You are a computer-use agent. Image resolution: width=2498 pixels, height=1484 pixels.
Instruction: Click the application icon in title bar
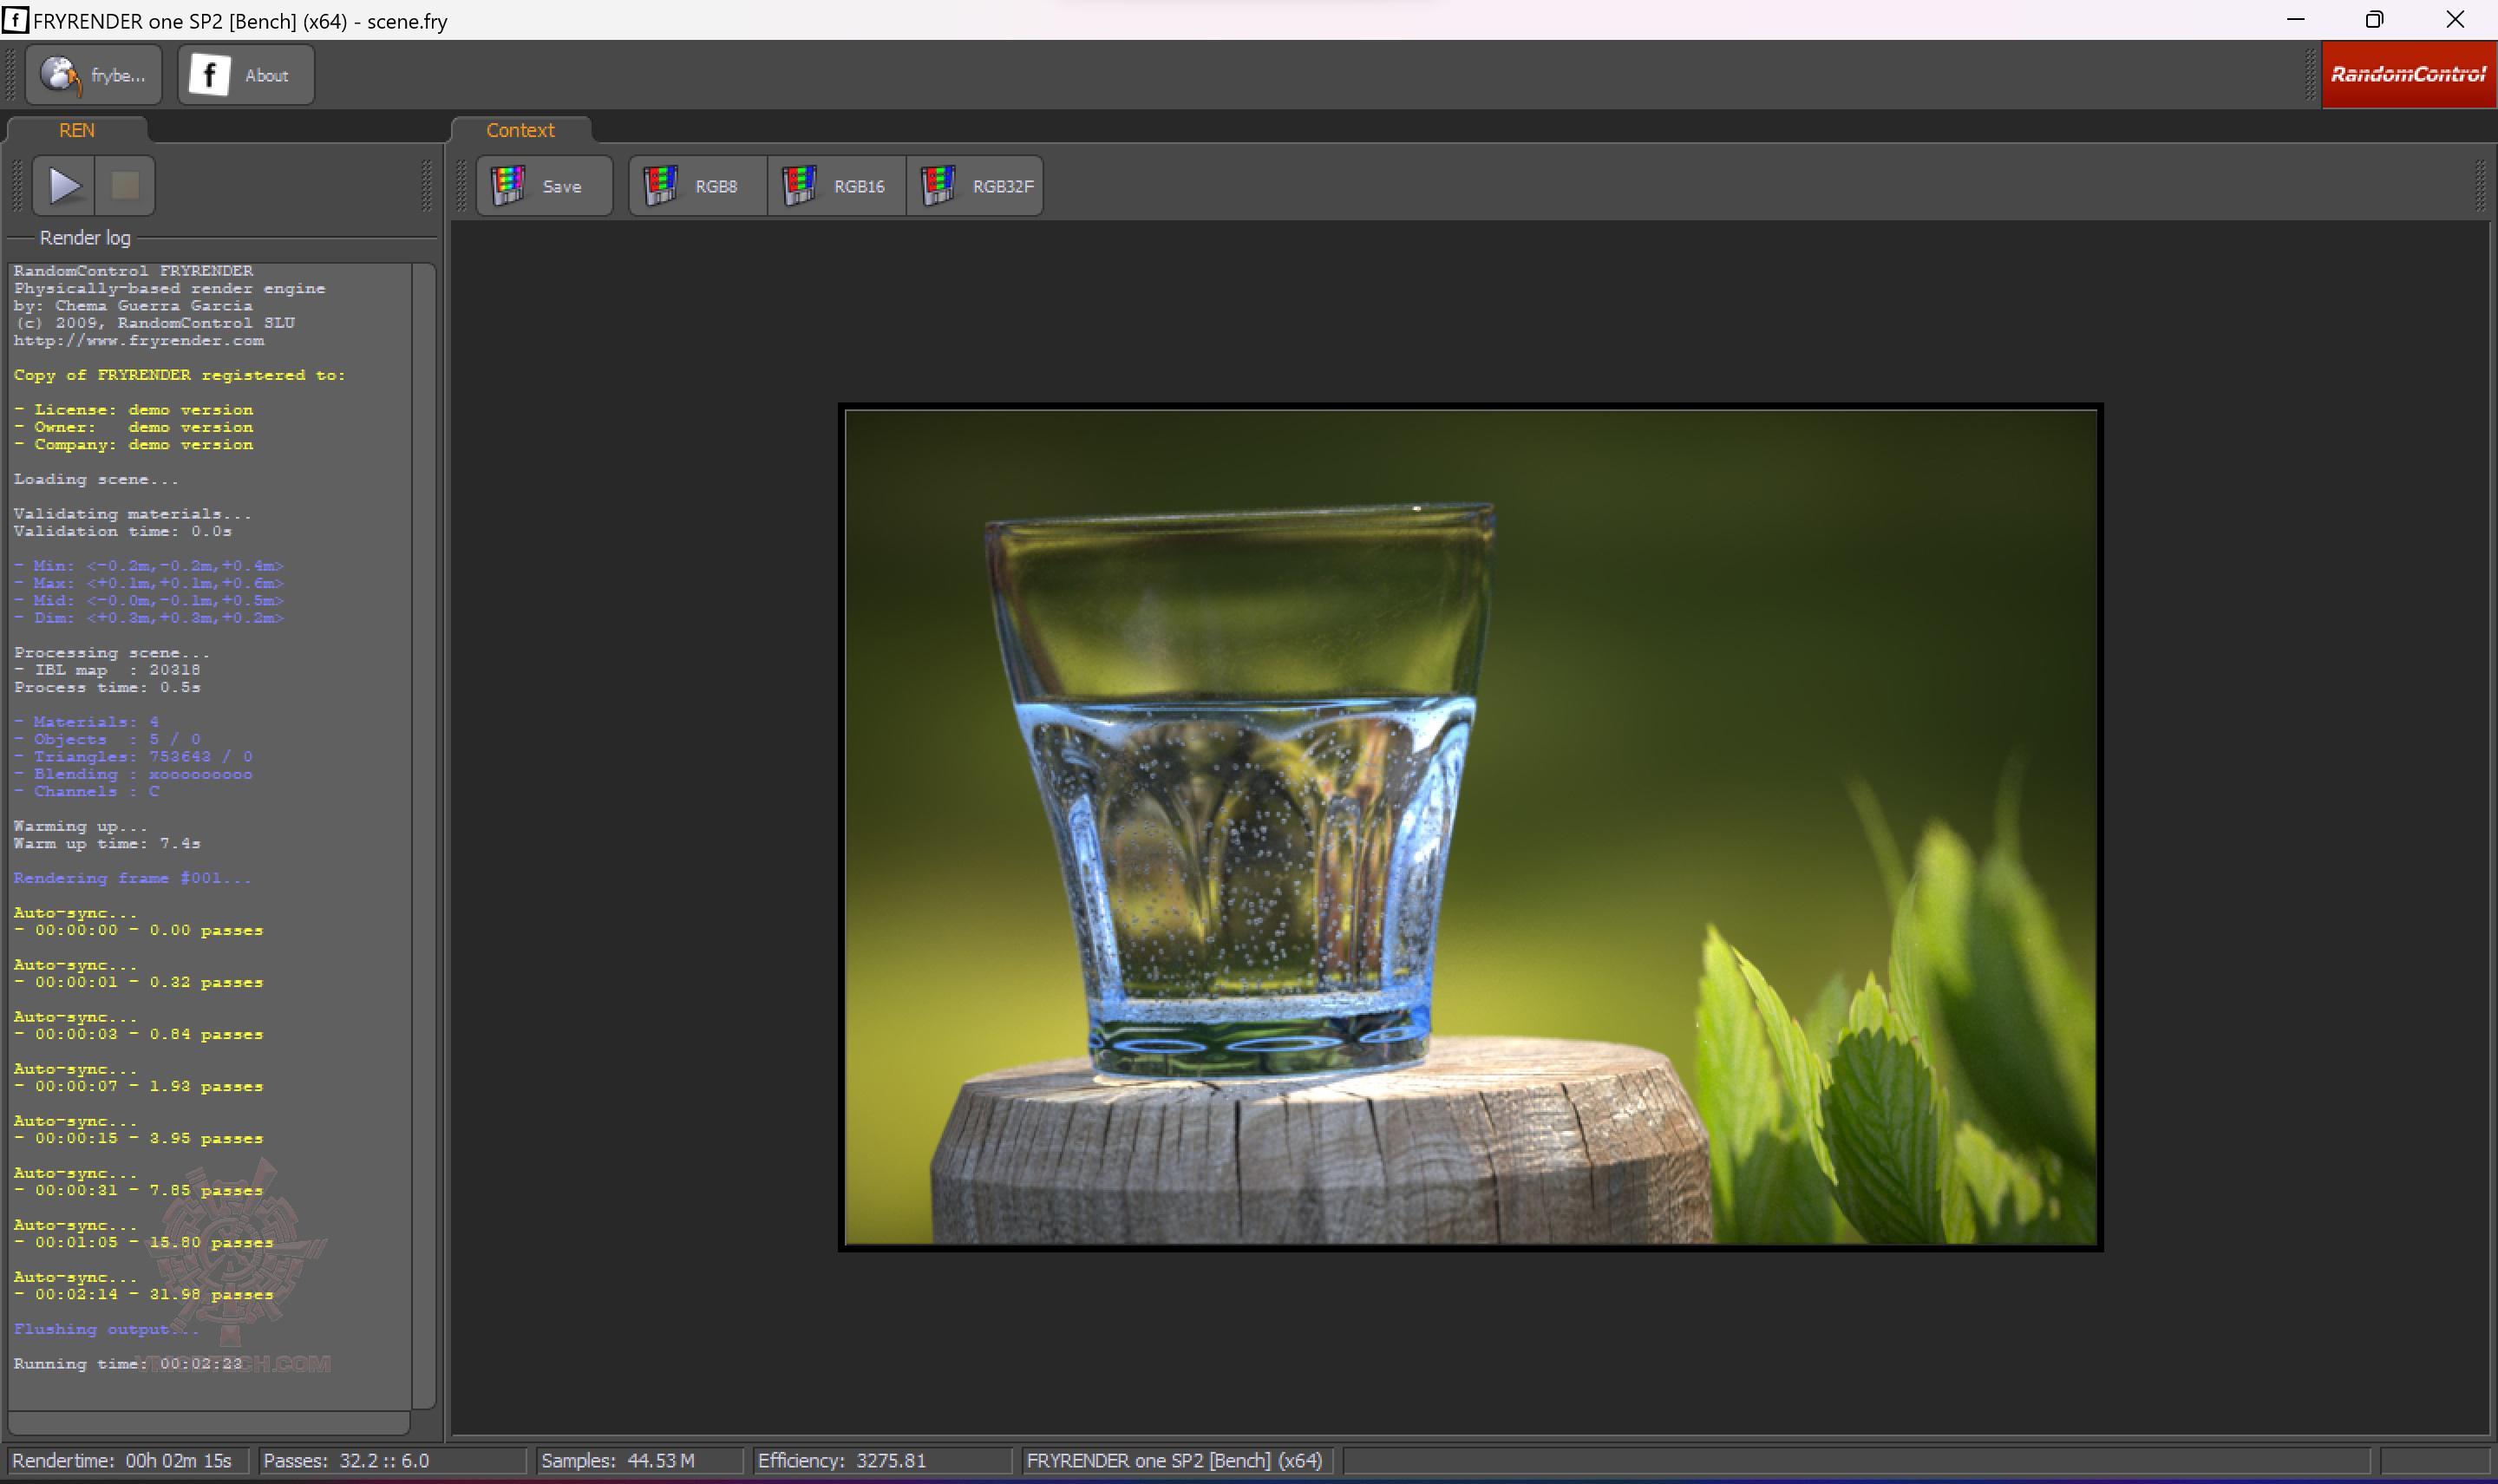point(15,20)
